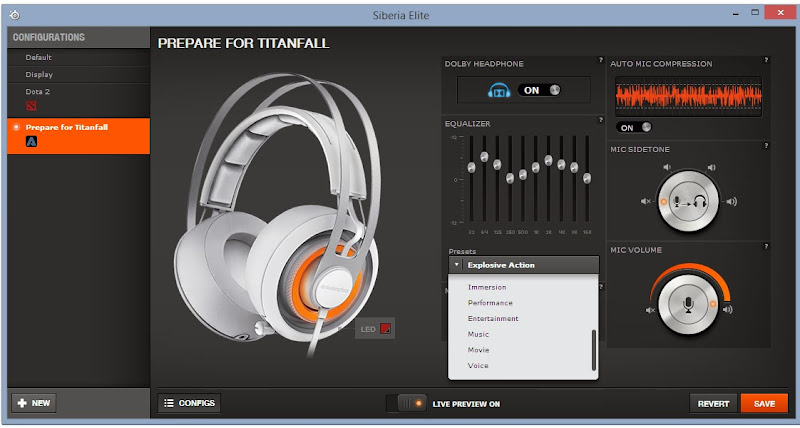Open help for Mic Sidetone

(x=766, y=146)
